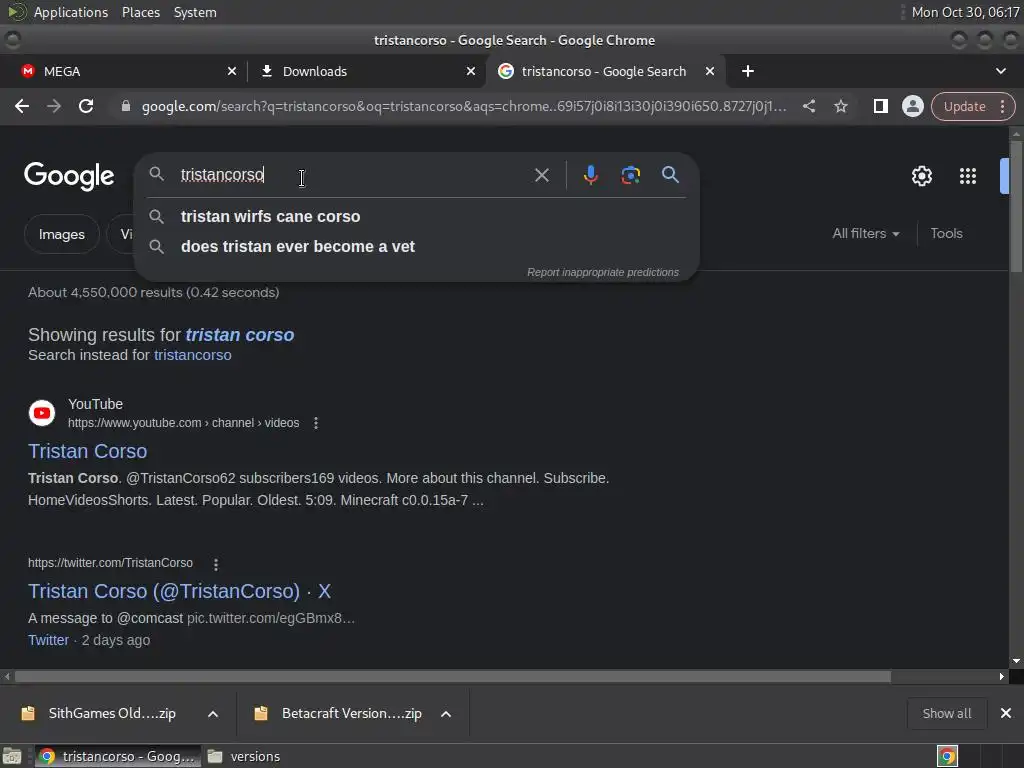This screenshot has width=1024, height=768.
Task: Open the new tab plus button
Action: pyautogui.click(x=748, y=71)
